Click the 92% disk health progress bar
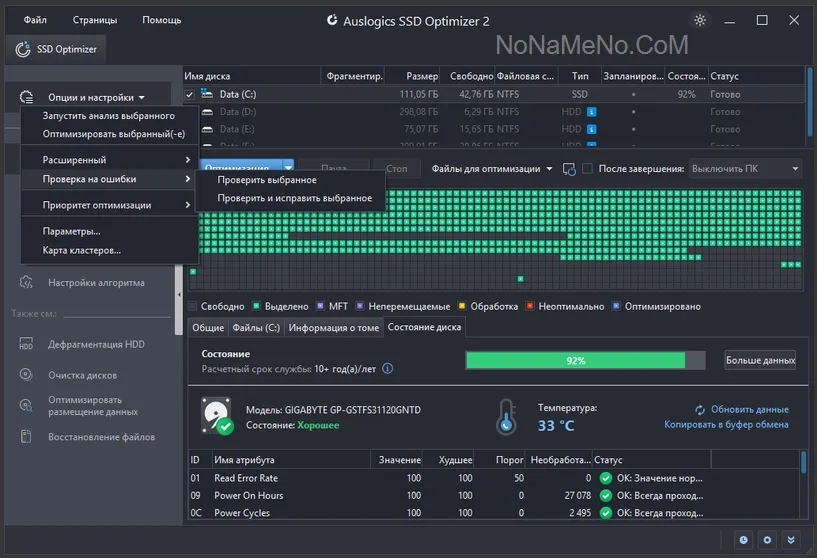Viewport: 817px width, 558px height. point(575,360)
